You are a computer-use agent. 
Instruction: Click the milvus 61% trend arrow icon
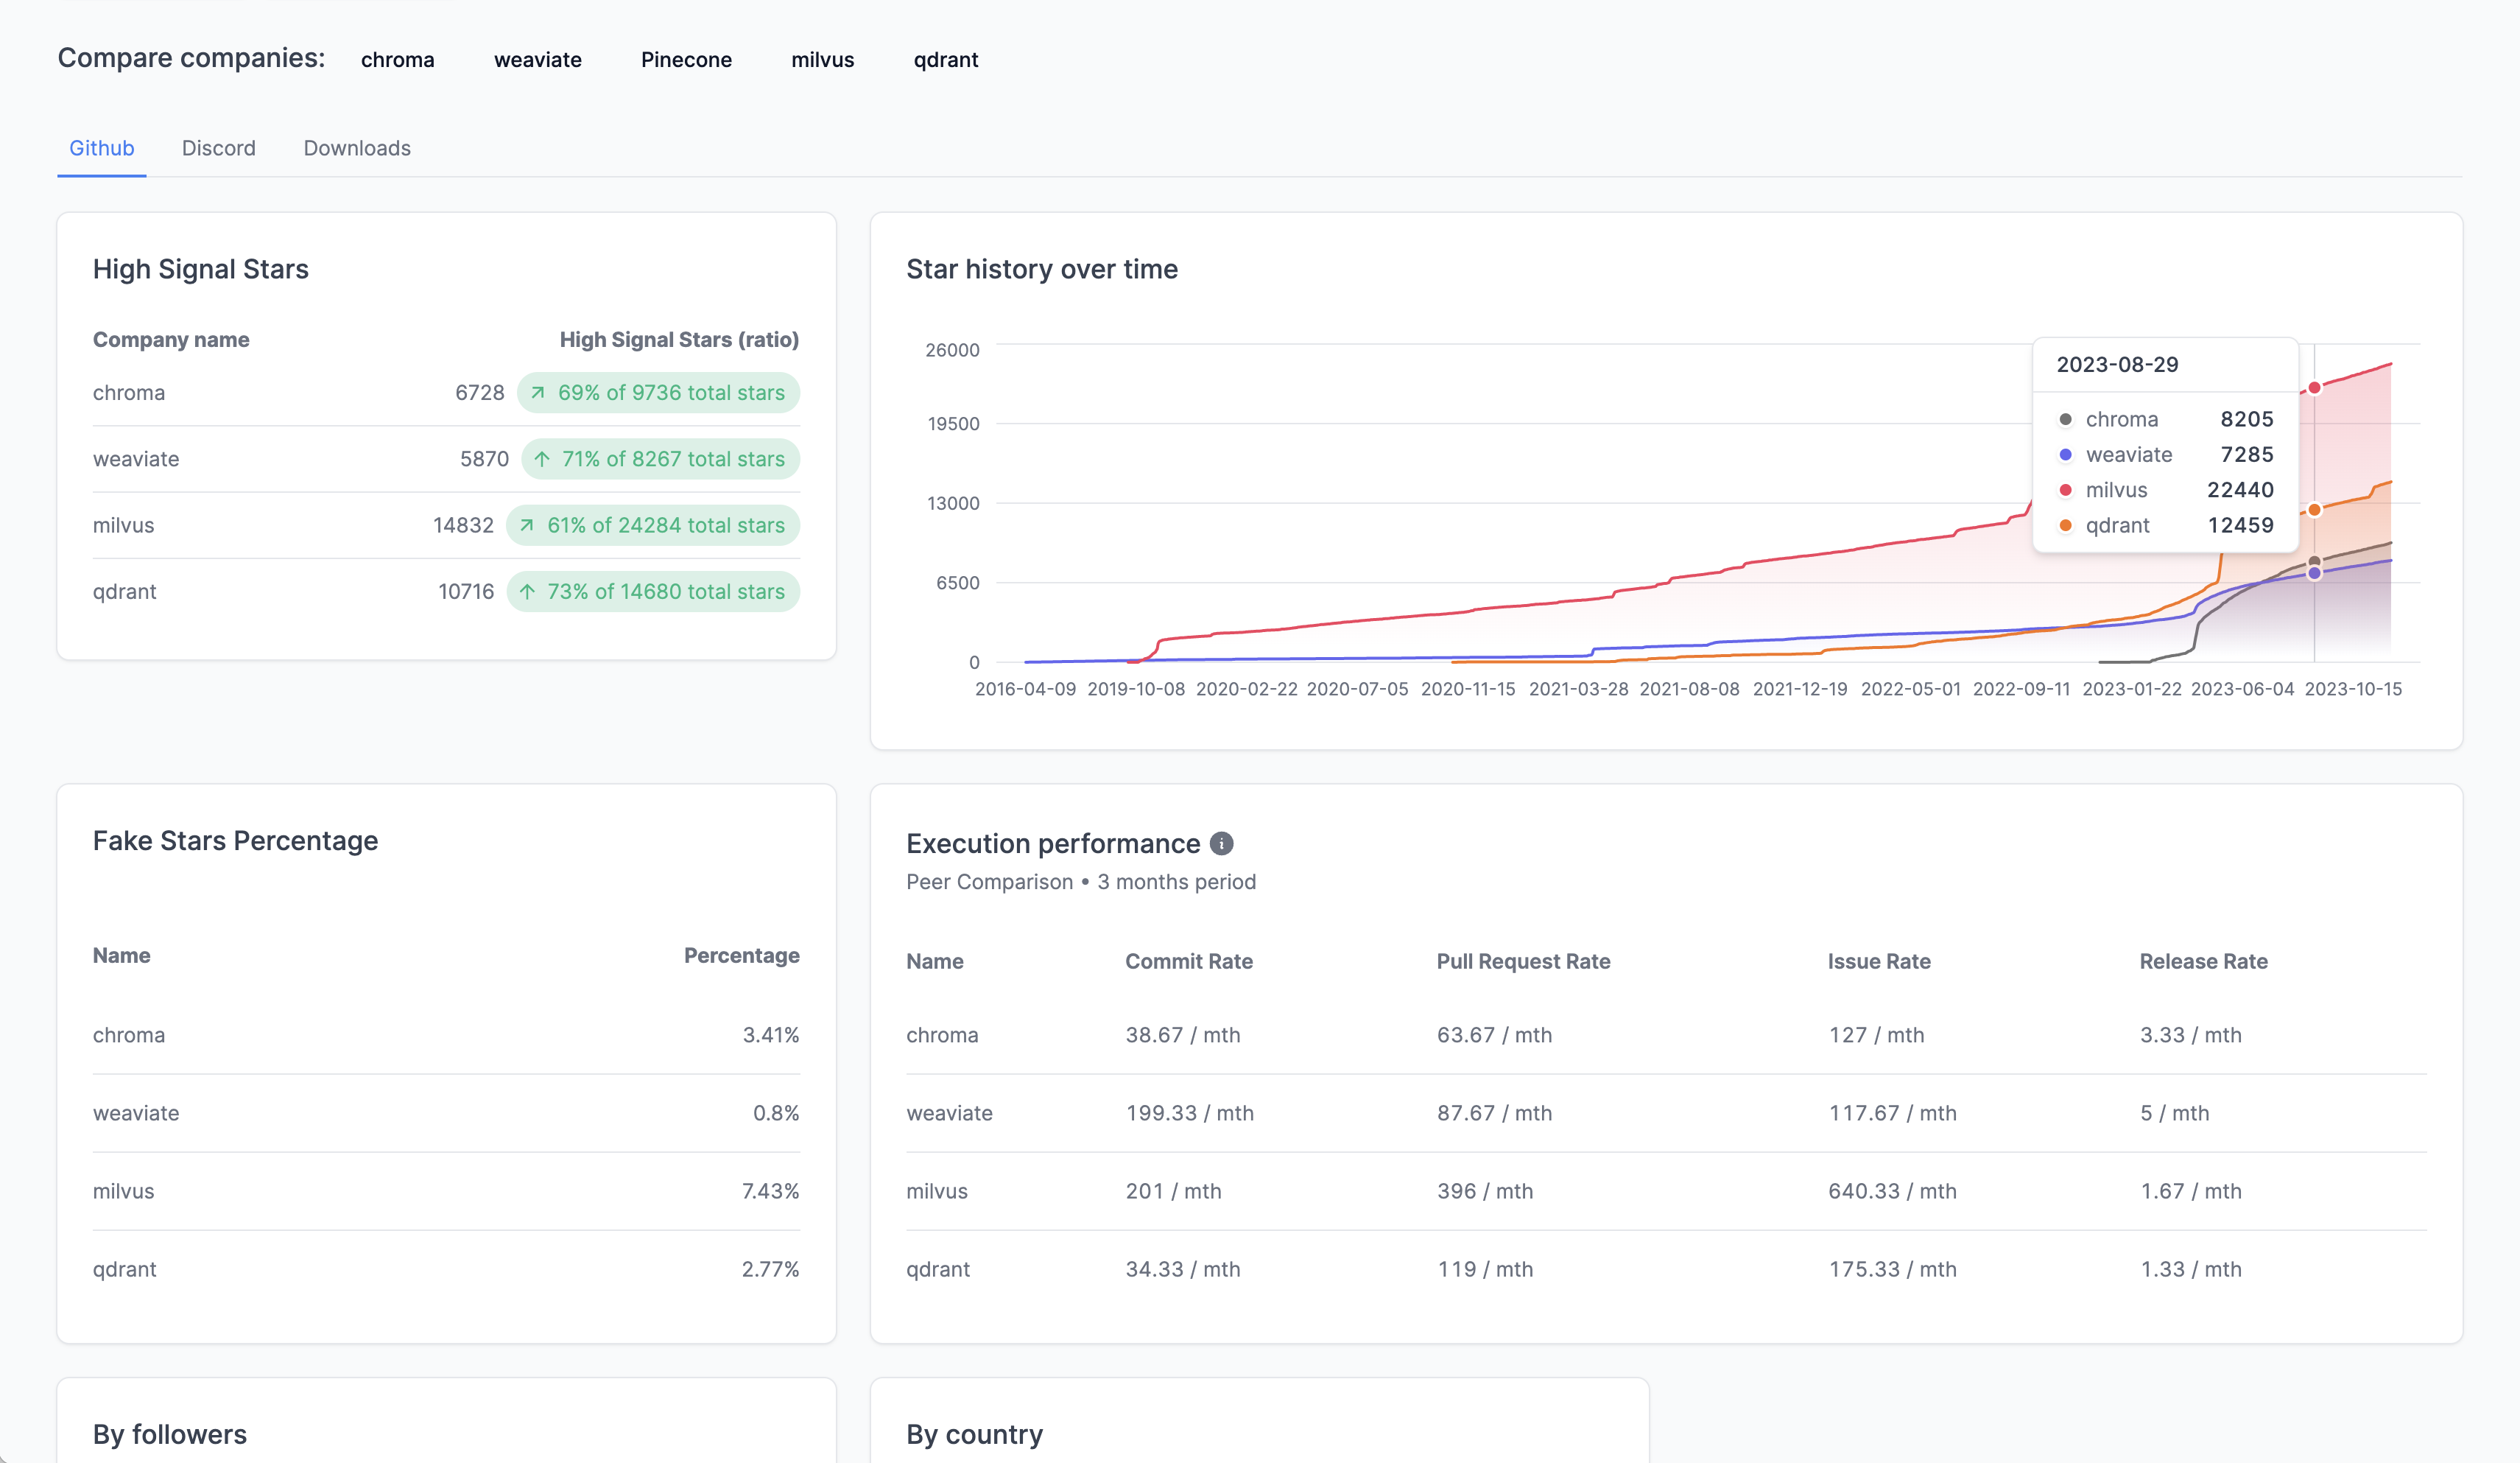[x=527, y=525]
